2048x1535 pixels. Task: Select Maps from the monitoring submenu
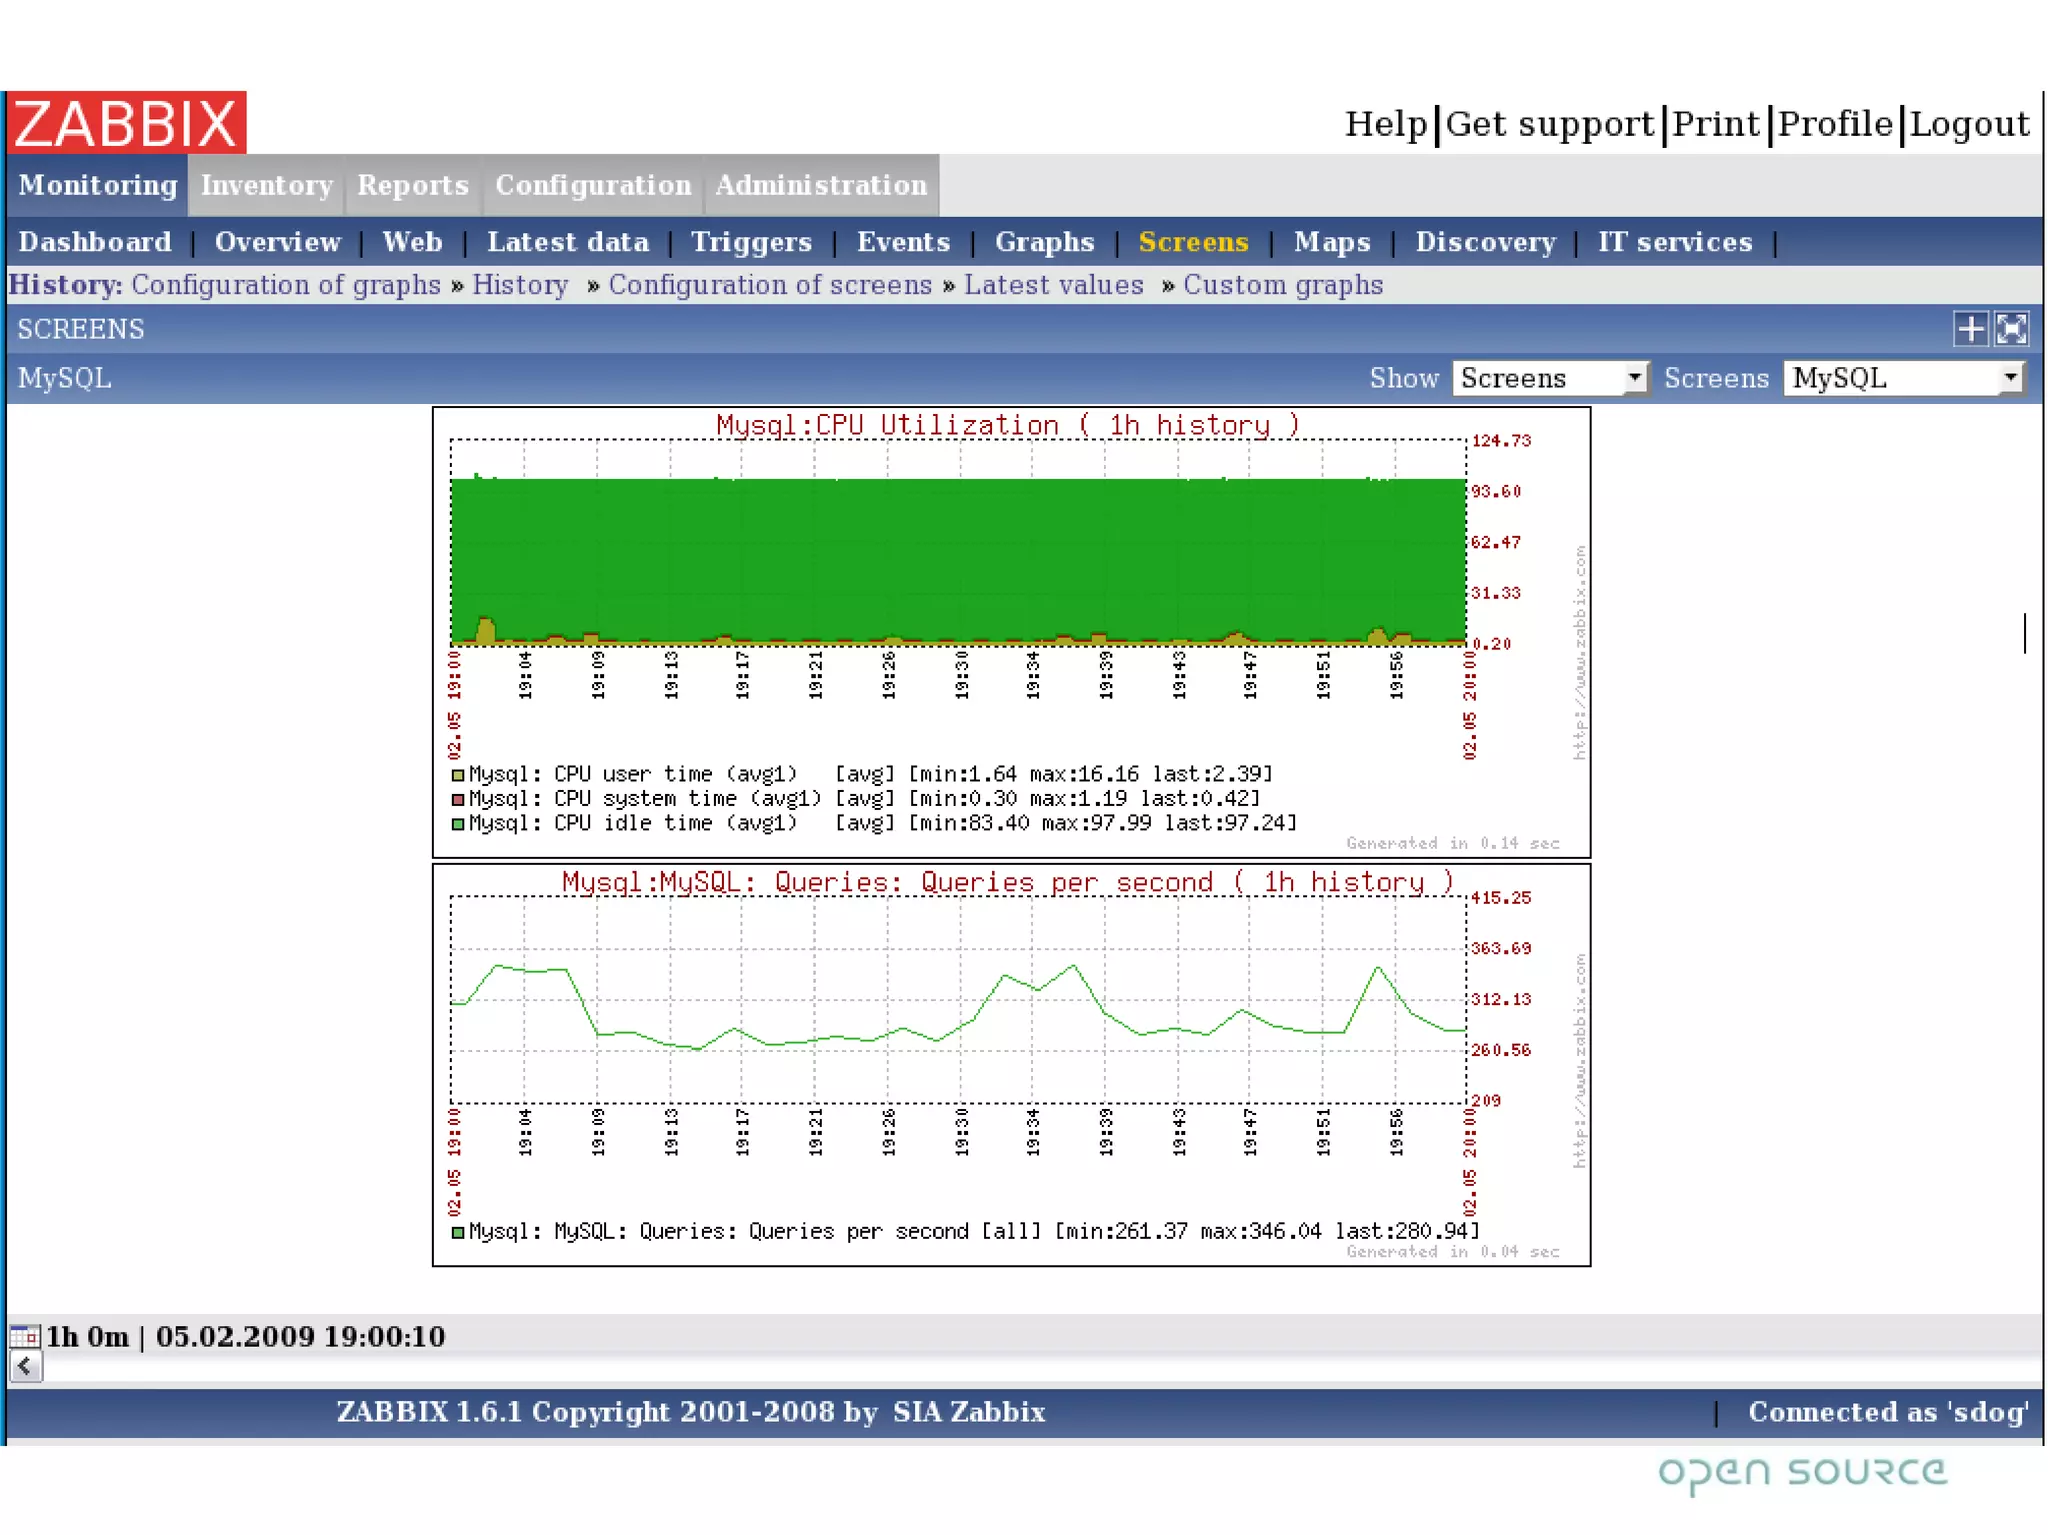(1331, 242)
